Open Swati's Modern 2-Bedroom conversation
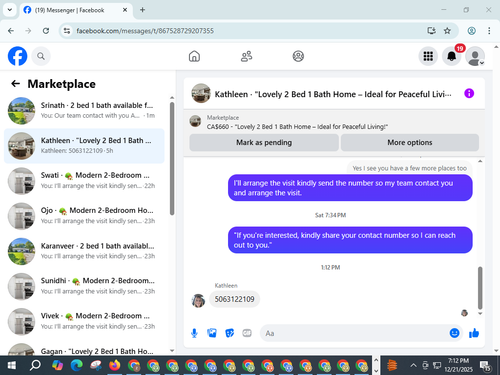This screenshot has width=500, height=375. coord(84,181)
